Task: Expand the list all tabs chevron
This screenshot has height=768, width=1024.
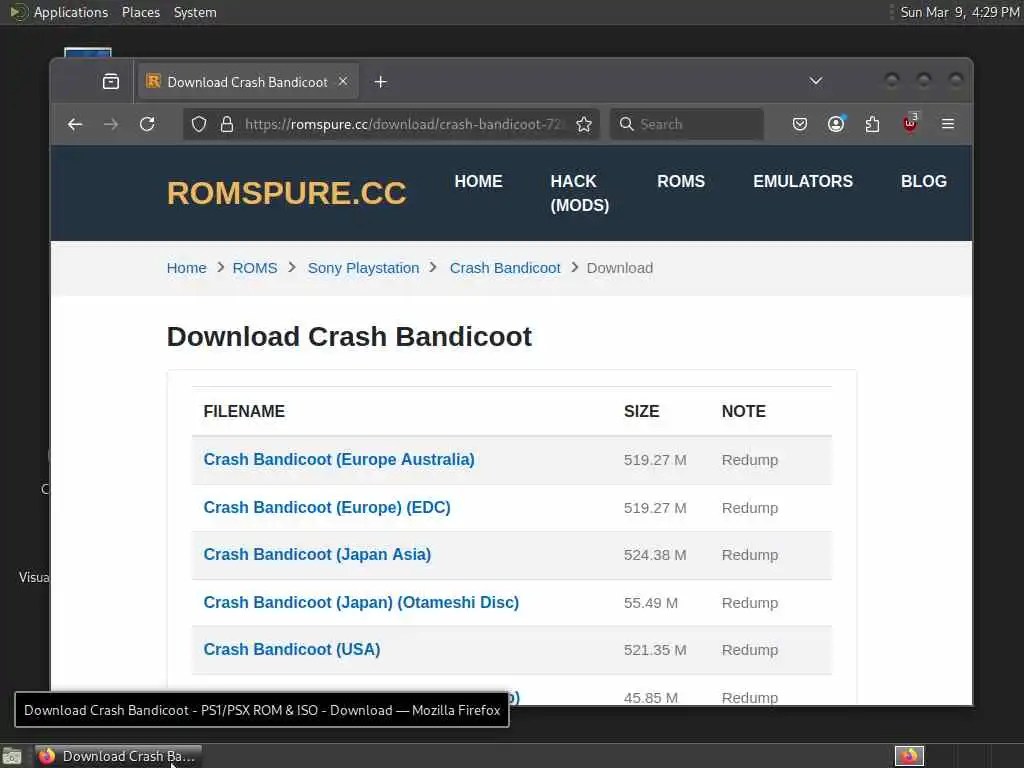Action: [x=816, y=81]
